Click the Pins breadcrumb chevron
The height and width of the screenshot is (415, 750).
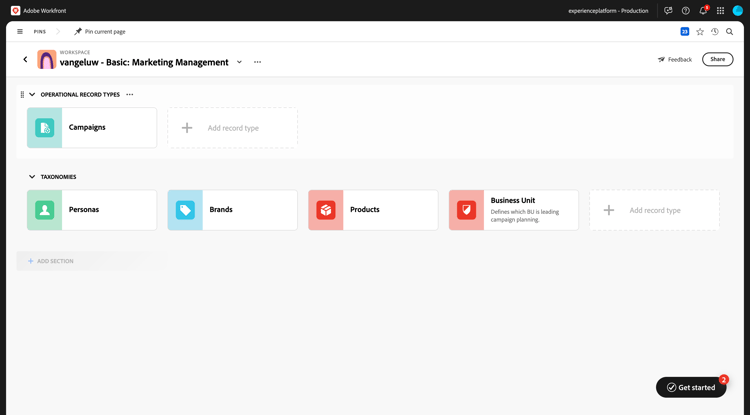58,32
